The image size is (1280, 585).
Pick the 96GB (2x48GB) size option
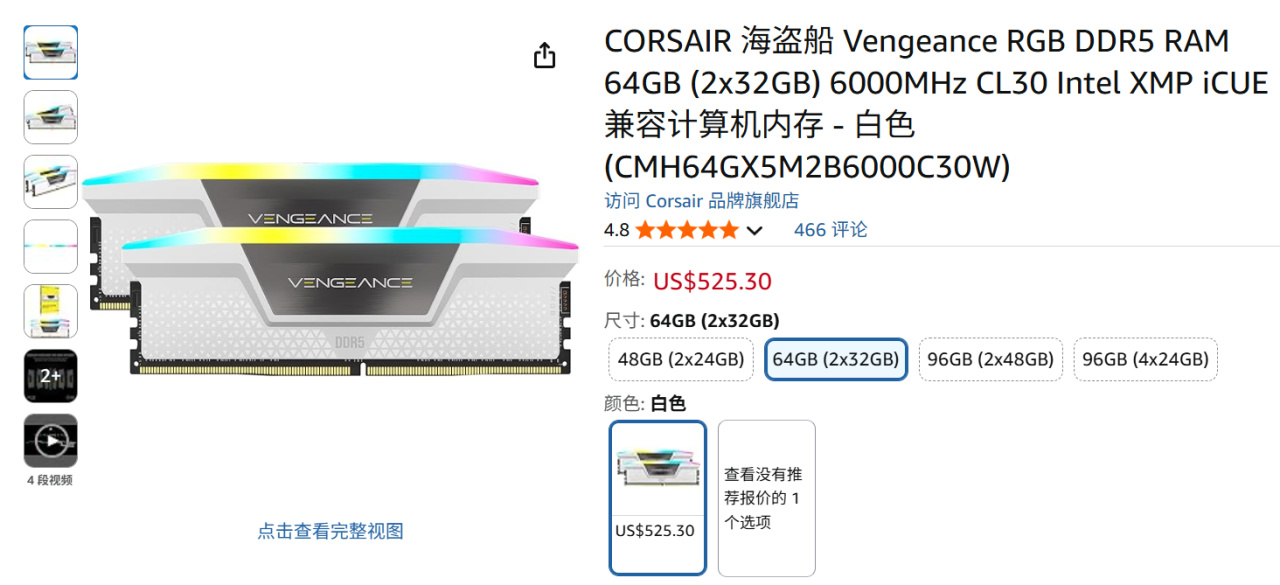click(990, 359)
